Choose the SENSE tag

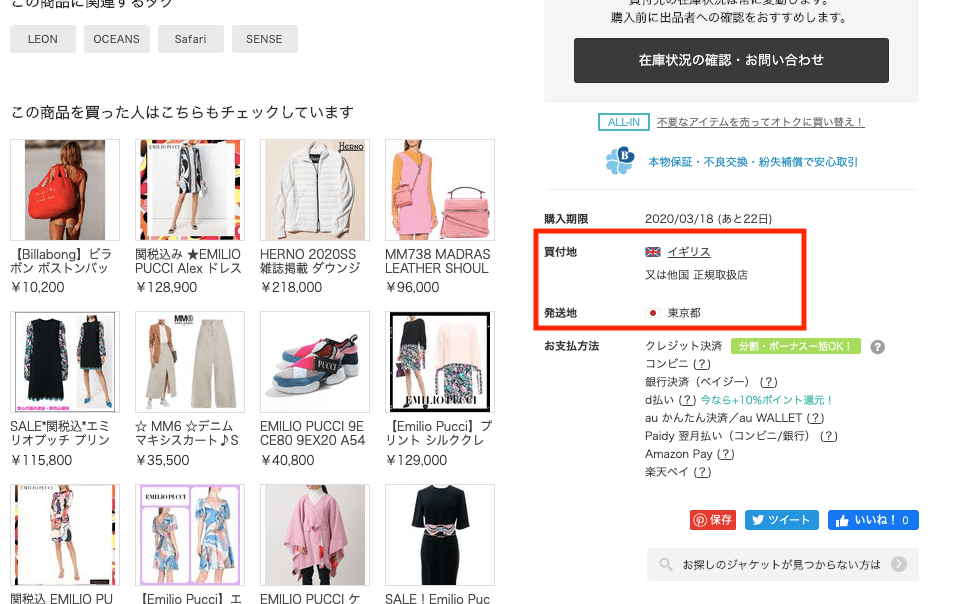click(265, 39)
